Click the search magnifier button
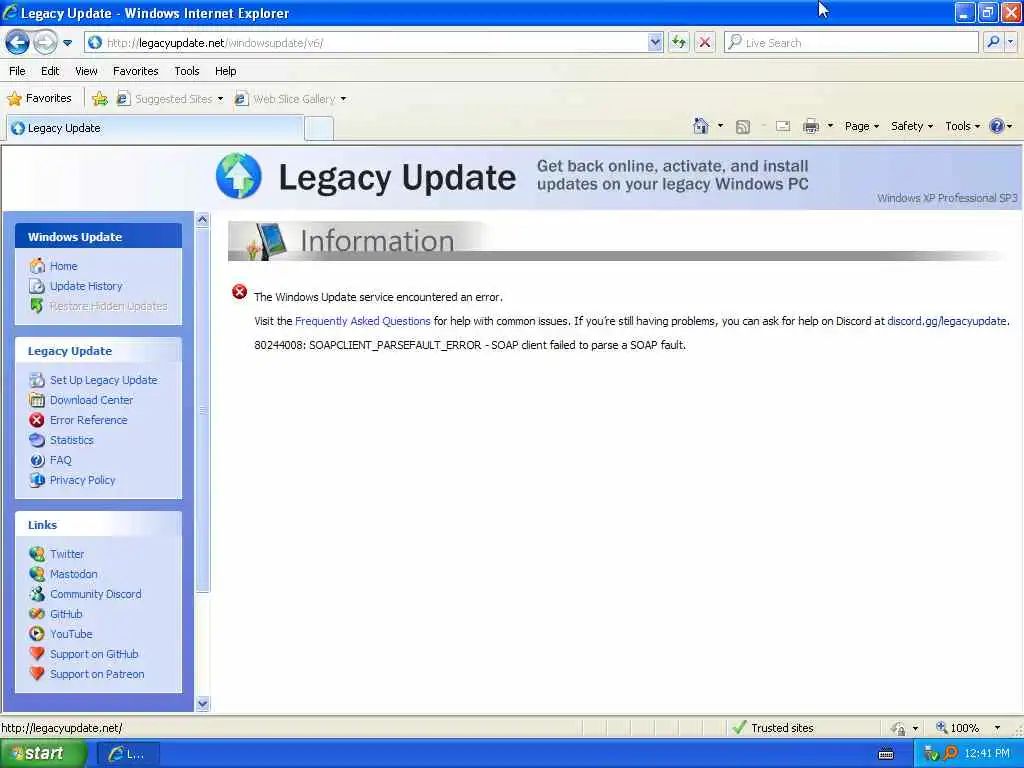This screenshot has height=768, width=1024. 993,42
